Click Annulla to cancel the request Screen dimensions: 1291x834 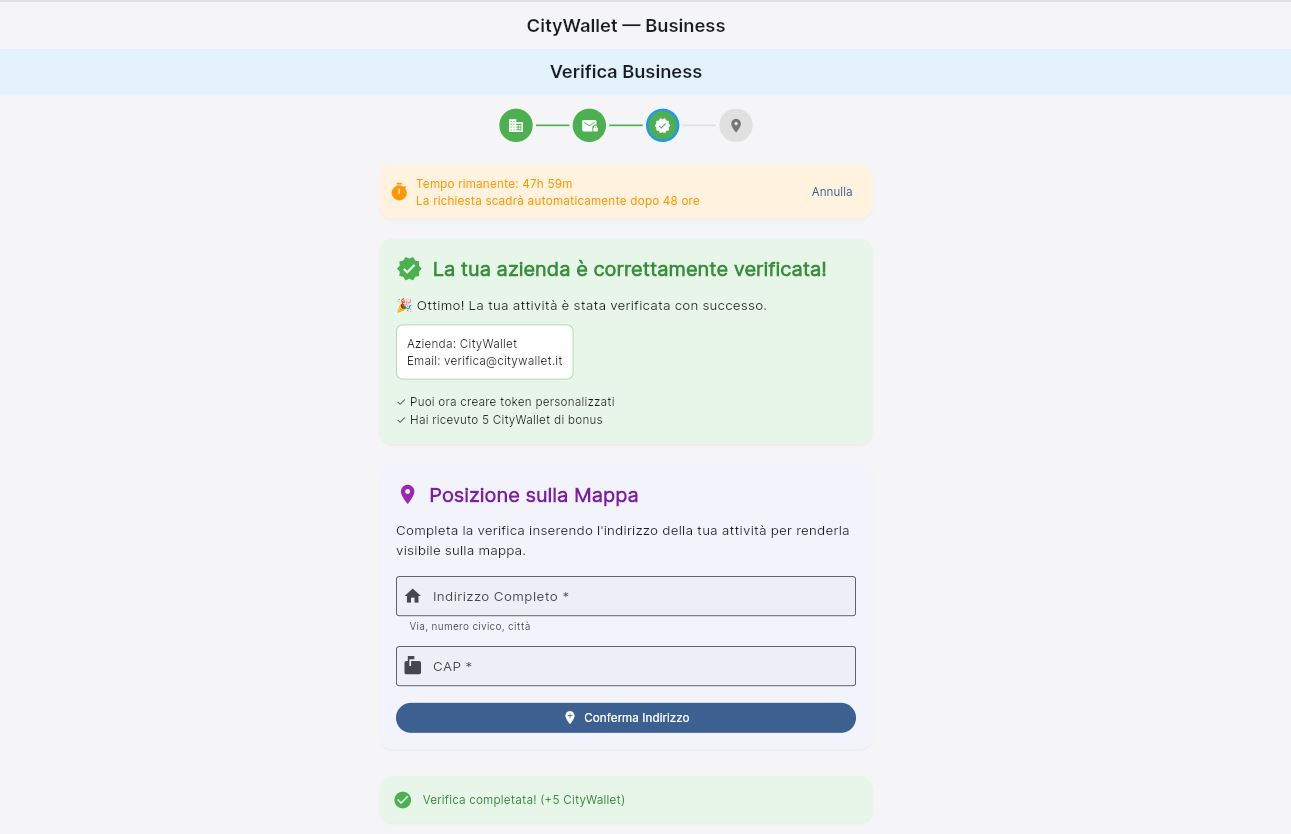point(831,191)
